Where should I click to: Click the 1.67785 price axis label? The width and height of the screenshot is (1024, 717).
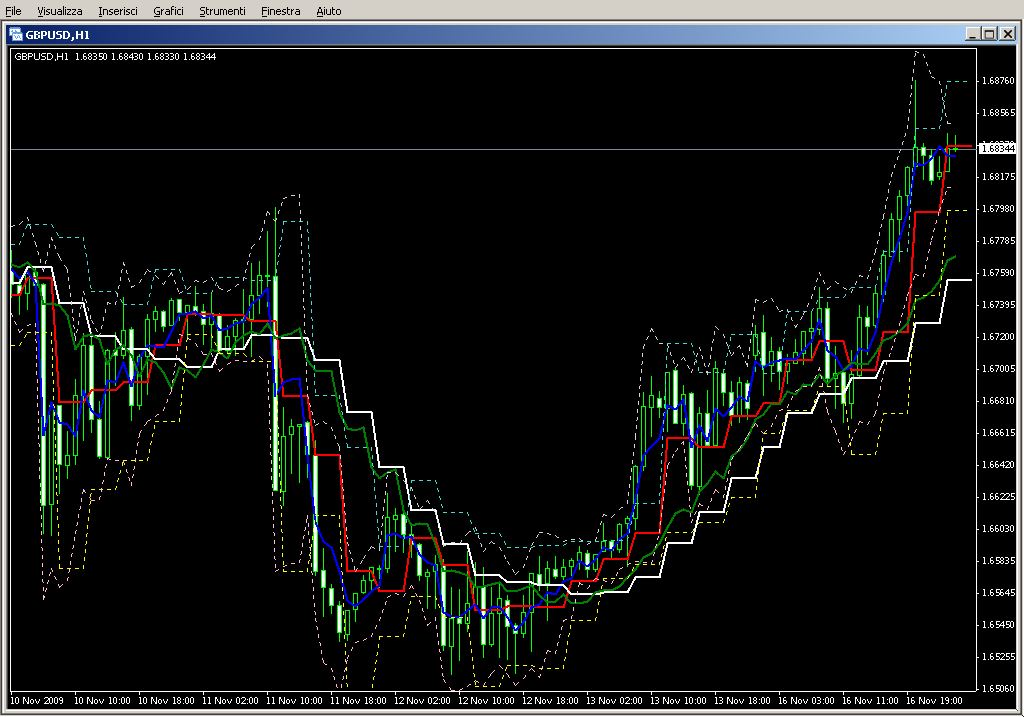click(x=999, y=241)
